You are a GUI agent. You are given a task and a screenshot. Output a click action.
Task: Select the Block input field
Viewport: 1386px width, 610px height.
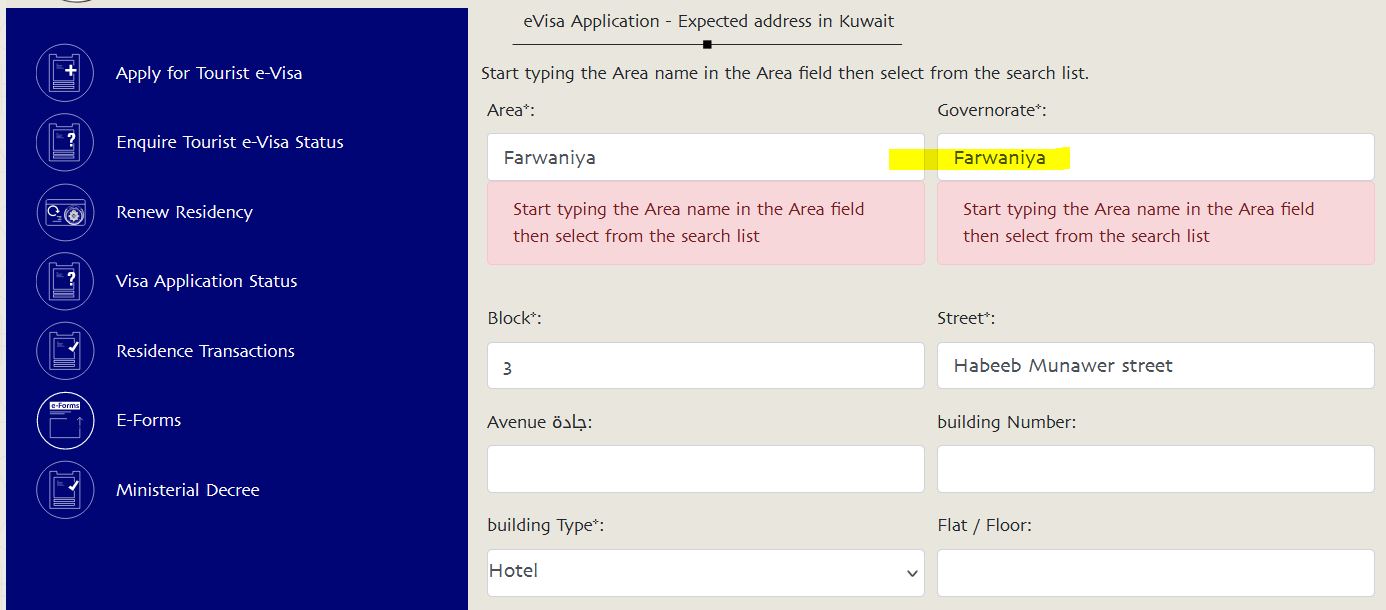point(706,366)
